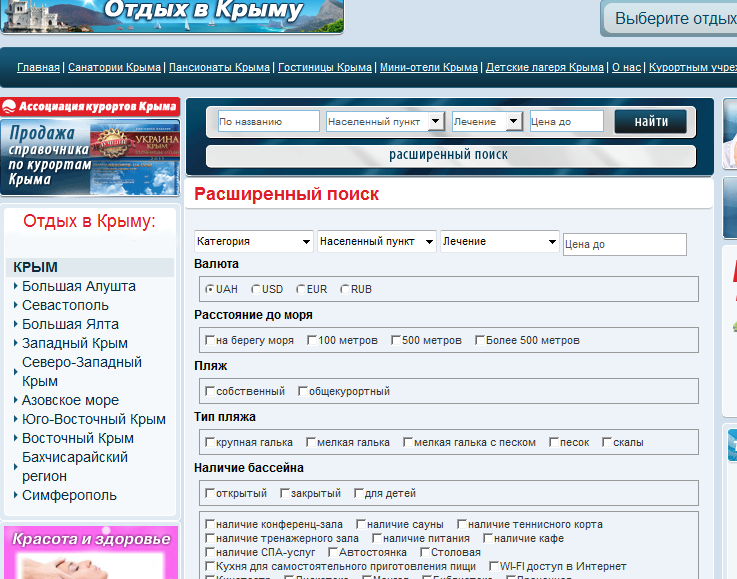Open the Категория dropdown
737x579 pixels.
click(254, 242)
